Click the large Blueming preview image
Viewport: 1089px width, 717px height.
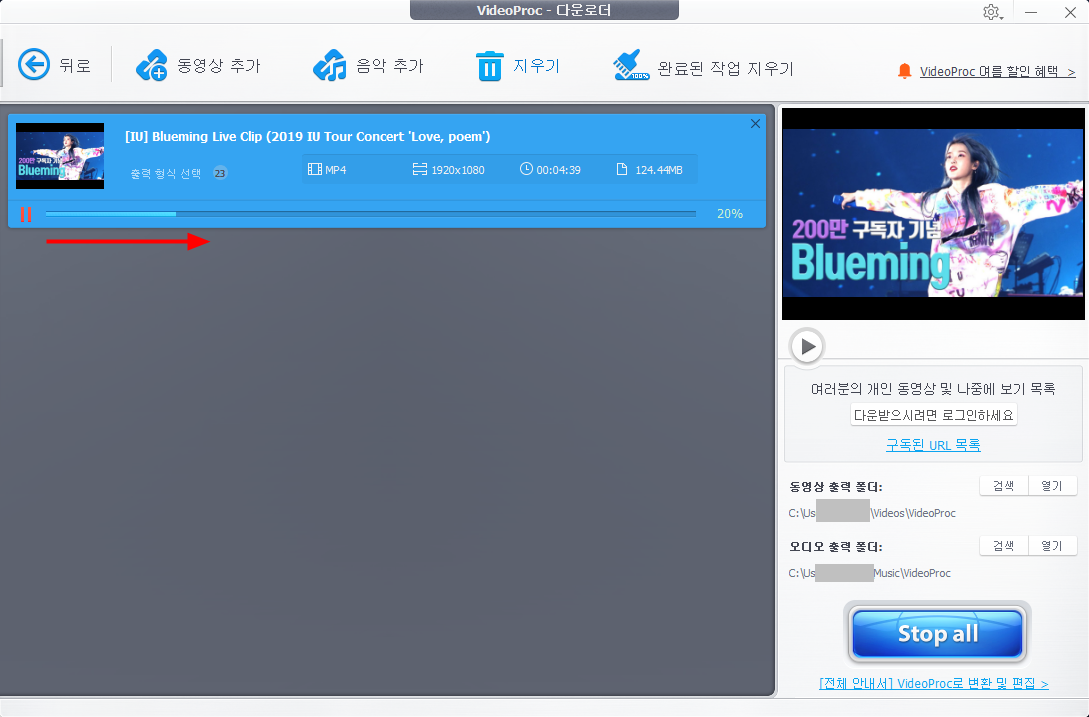point(933,214)
